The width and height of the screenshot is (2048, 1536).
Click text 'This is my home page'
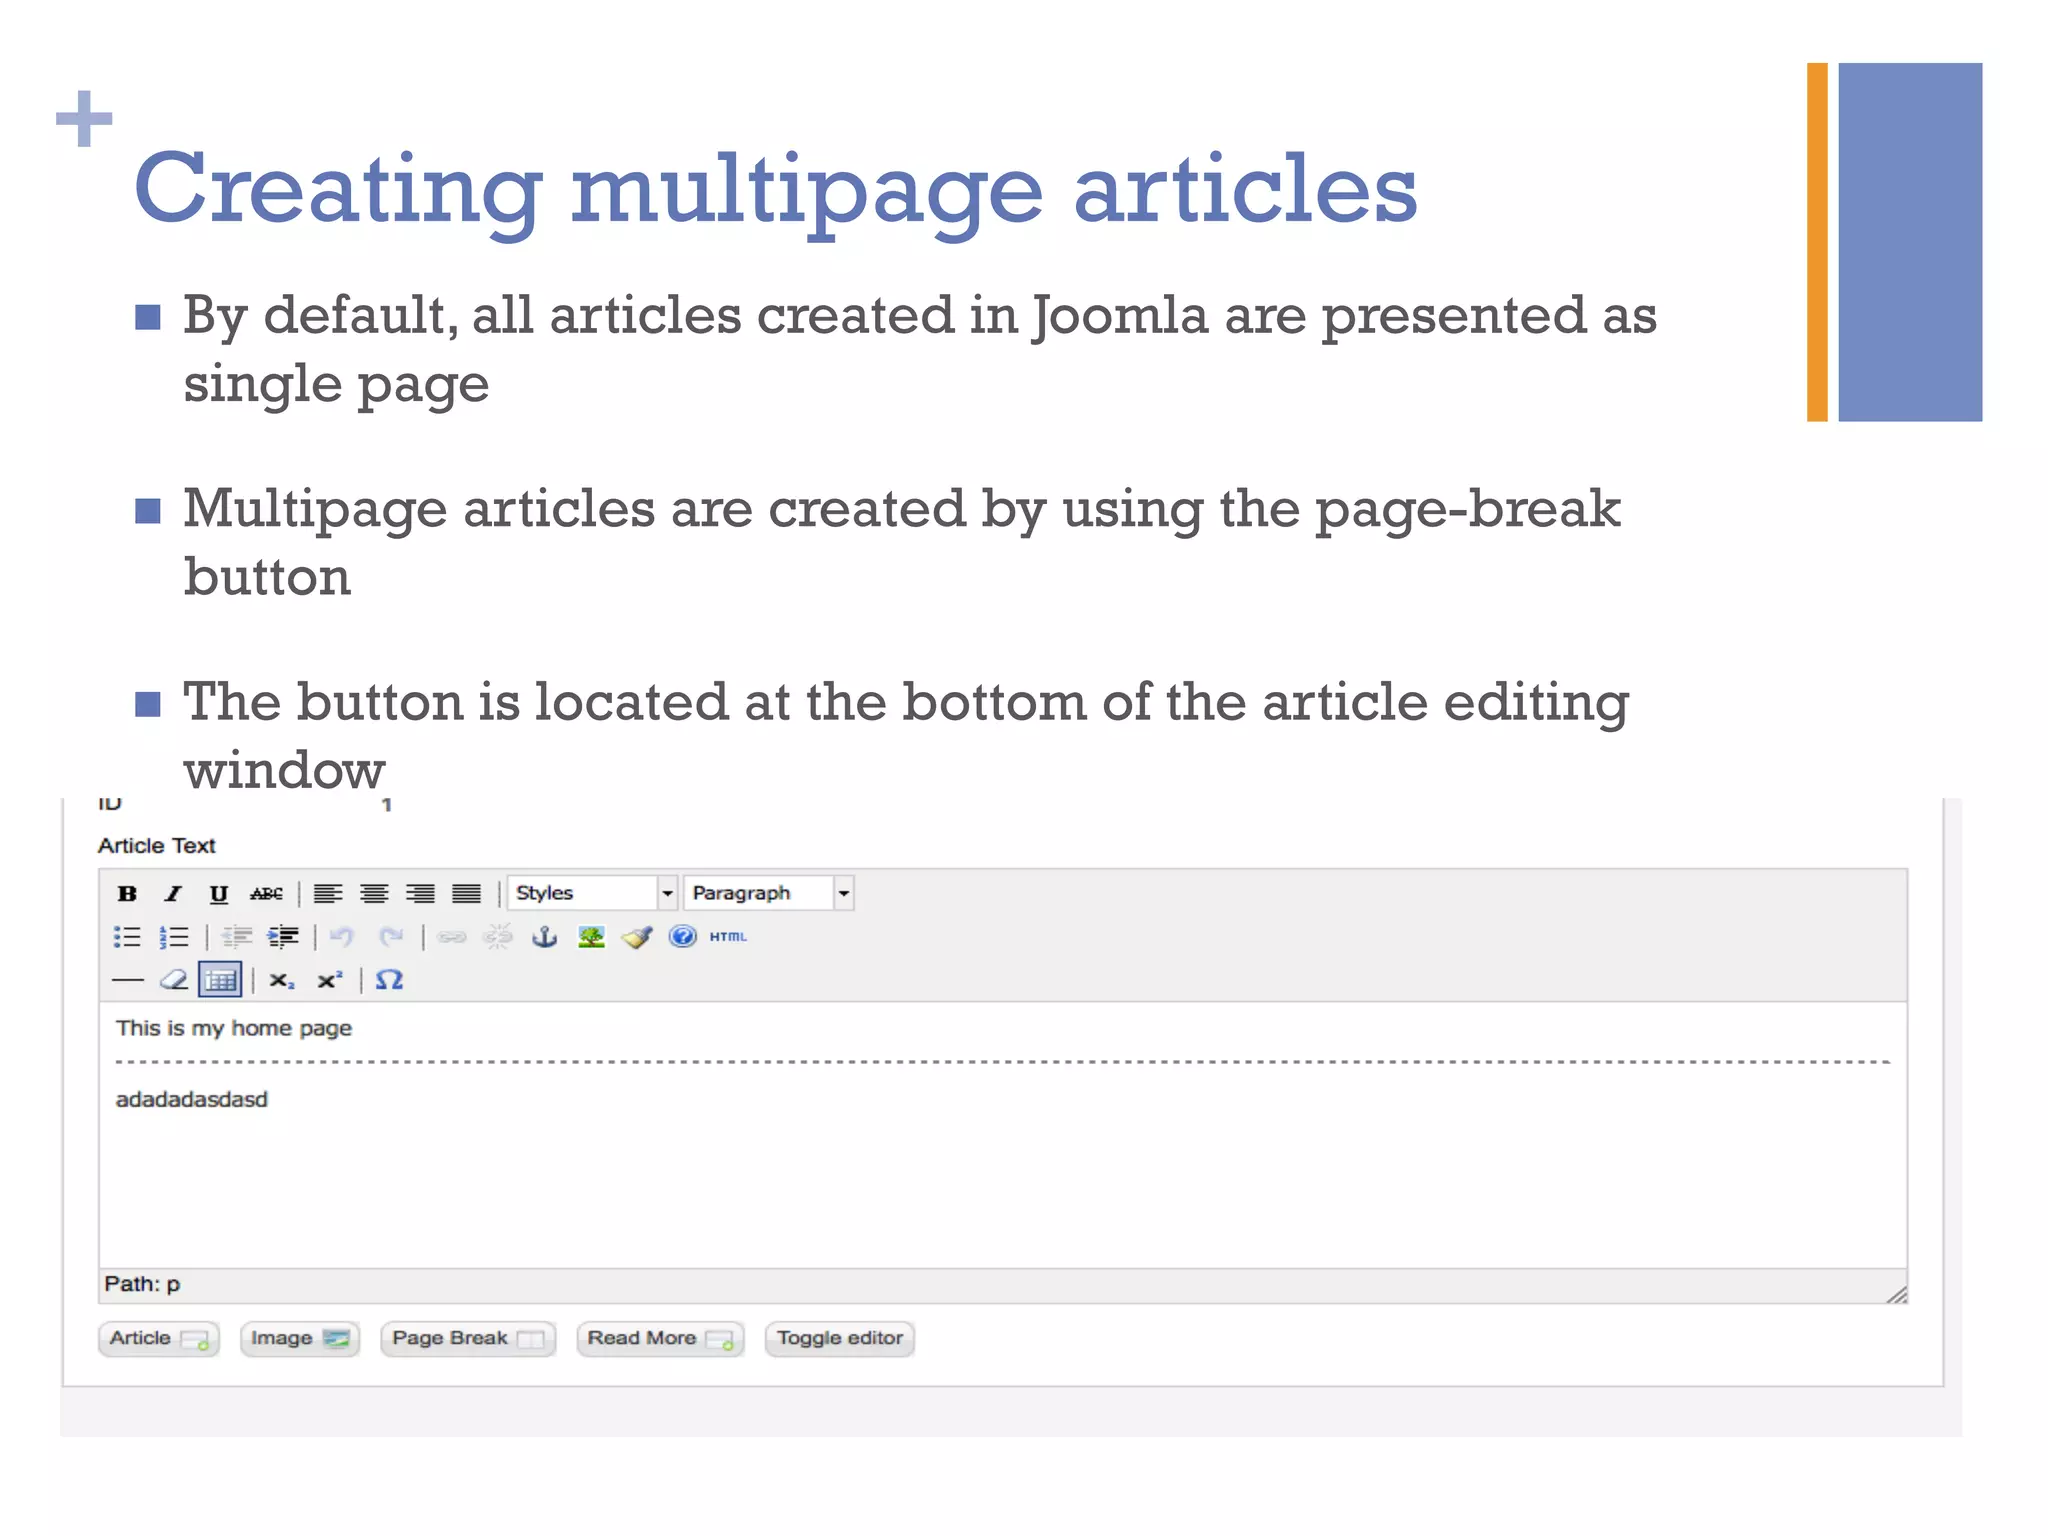pyautogui.click(x=234, y=1029)
